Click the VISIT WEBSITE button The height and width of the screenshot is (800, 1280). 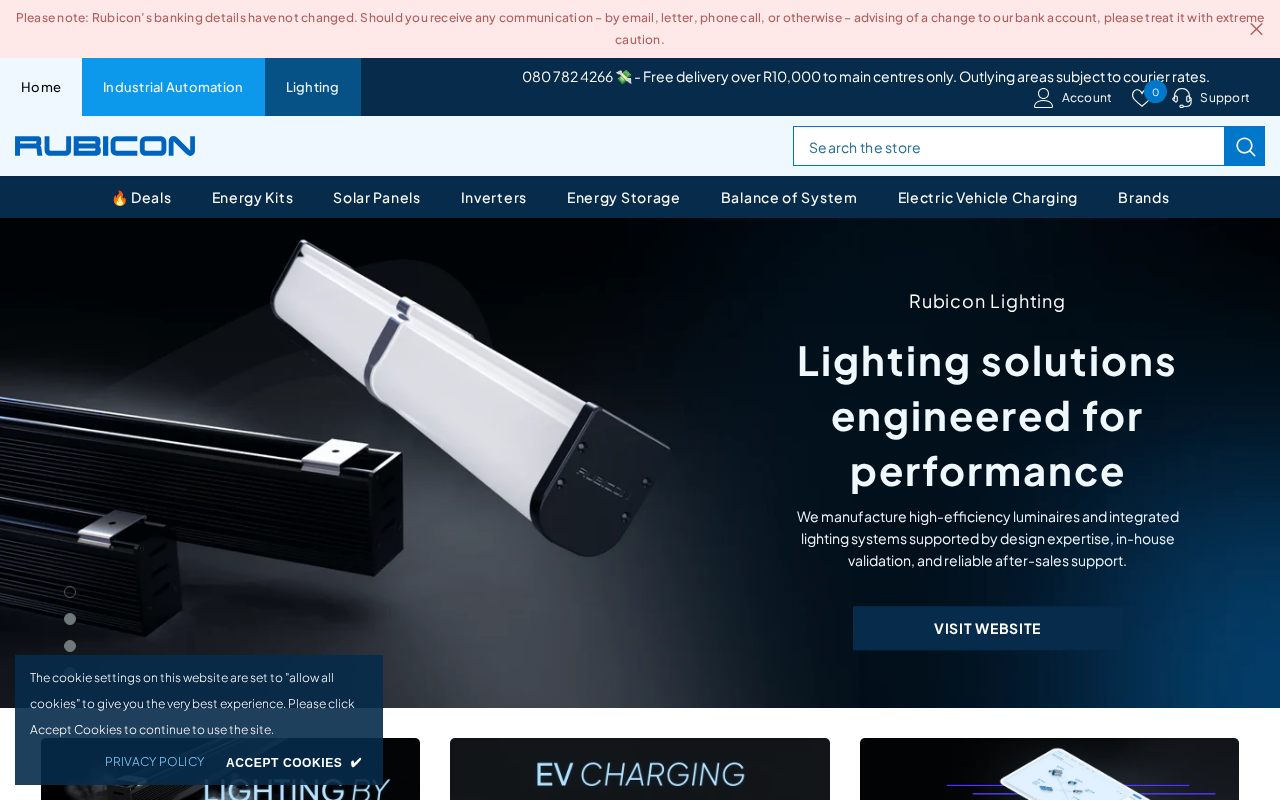pyautogui.click(x=987, y=628)
